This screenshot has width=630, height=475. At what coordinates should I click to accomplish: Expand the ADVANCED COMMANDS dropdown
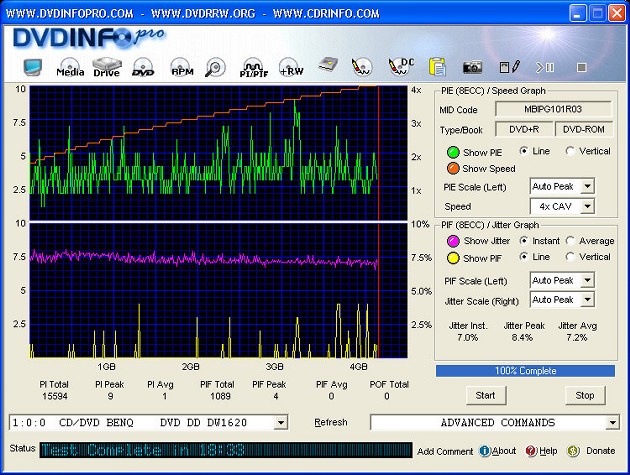click(x=612, y=423)
